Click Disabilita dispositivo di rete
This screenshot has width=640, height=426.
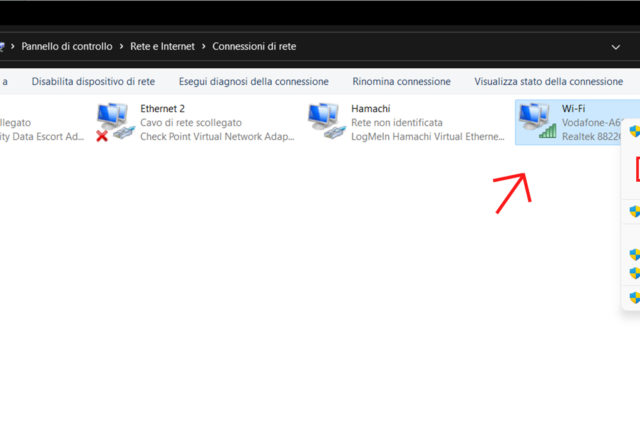(x=93, y=81)
